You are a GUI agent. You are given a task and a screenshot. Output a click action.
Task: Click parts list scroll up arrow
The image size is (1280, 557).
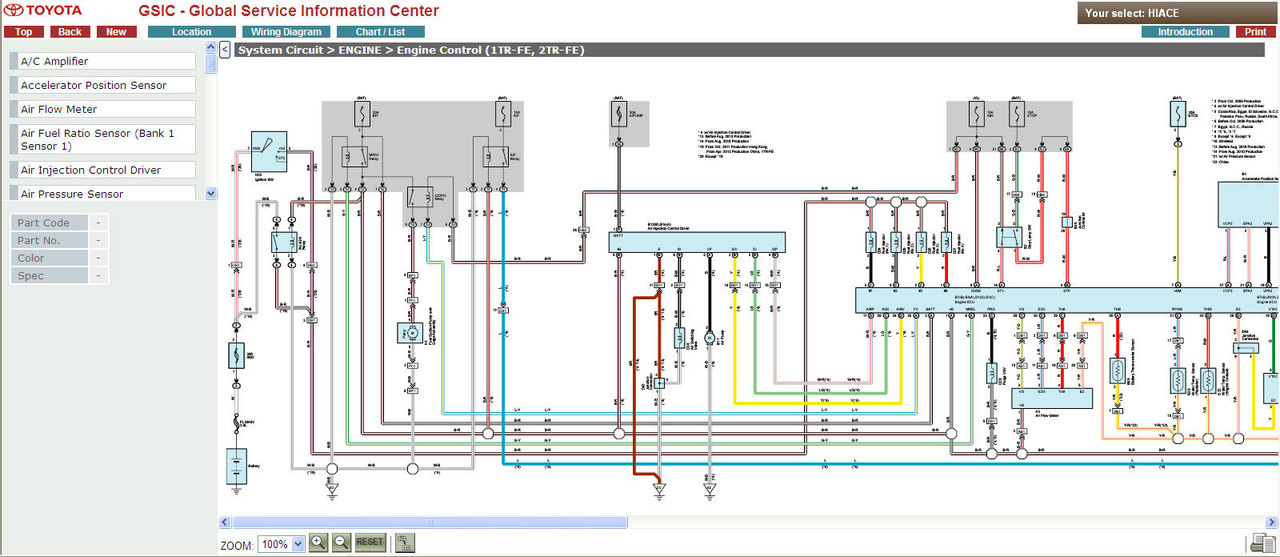point(211,46)
